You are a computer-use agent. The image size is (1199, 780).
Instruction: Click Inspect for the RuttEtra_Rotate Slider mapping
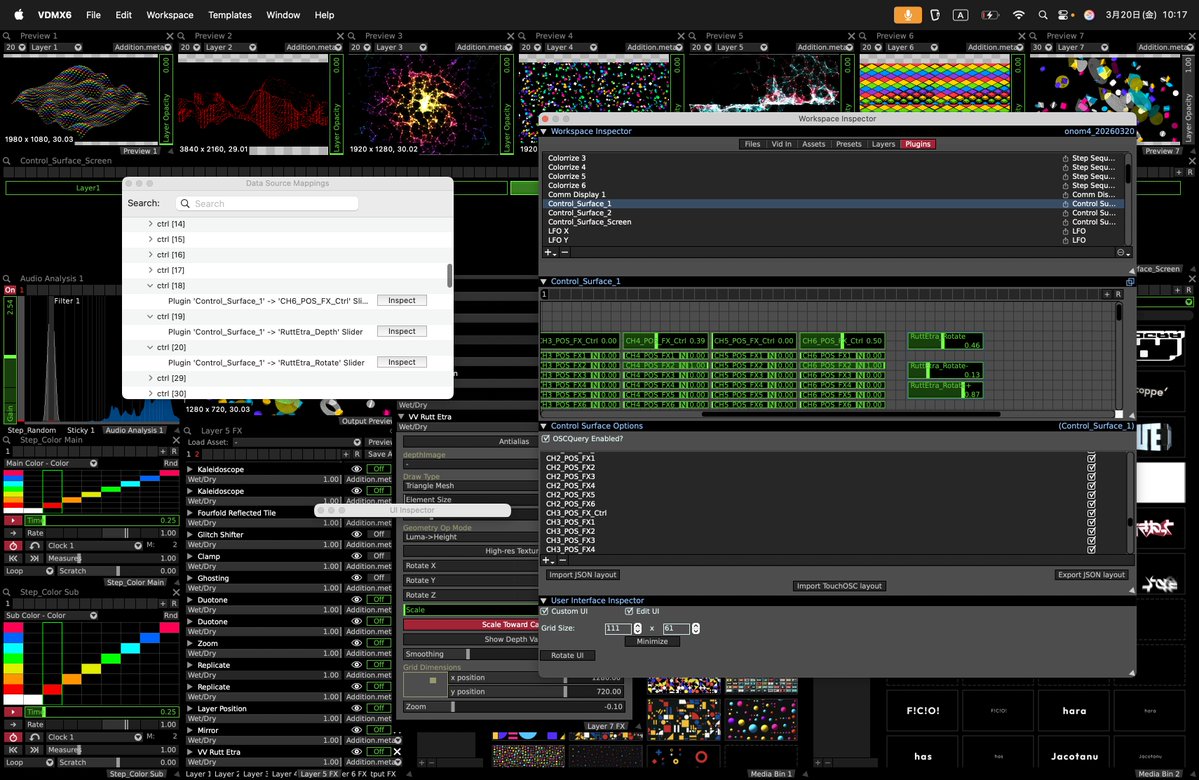click(401, 362)
